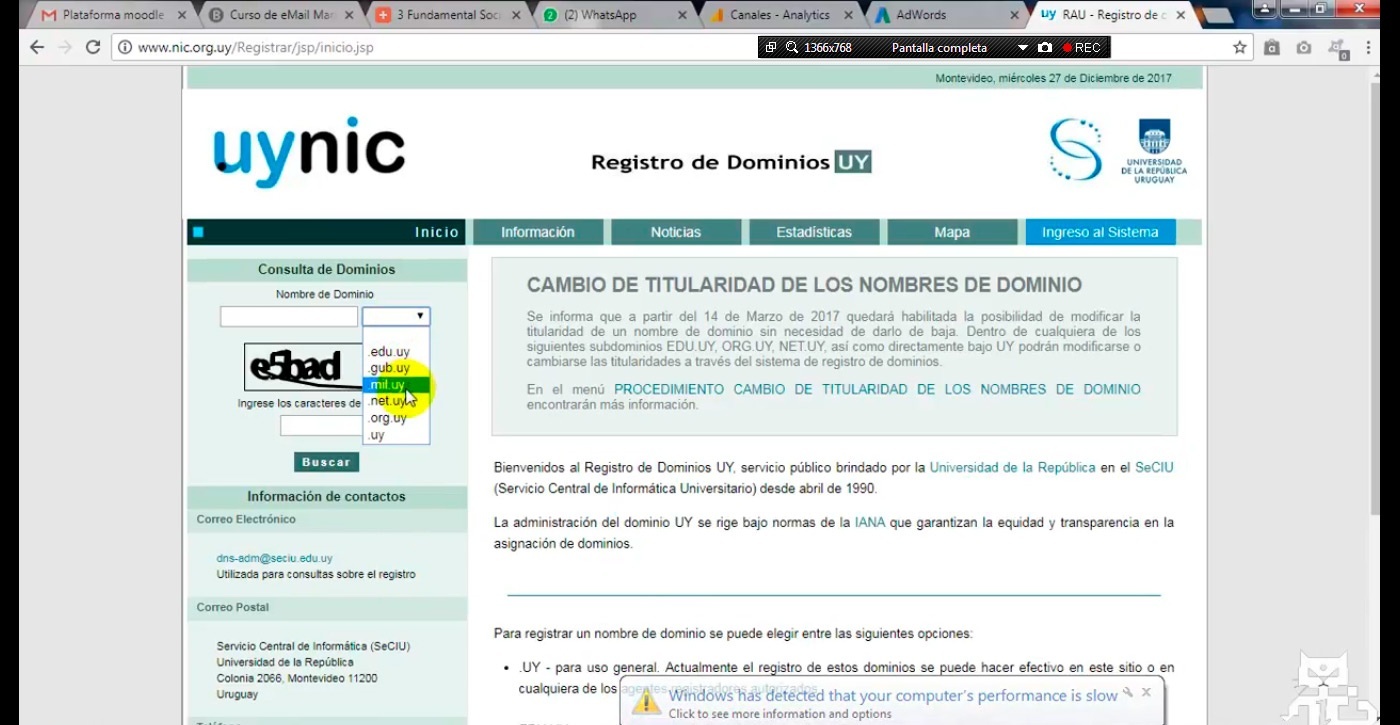
Task: Open Chrome's three-dot menu
Action: click(x=1370, y=47)
